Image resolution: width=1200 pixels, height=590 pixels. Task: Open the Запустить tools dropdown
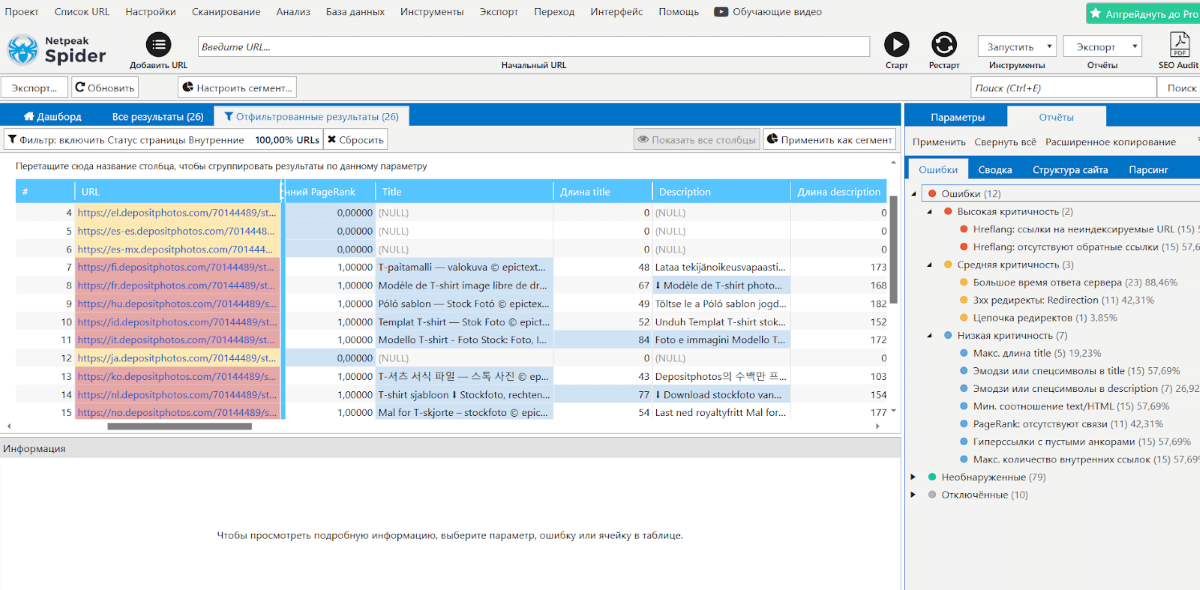click(1017, 46)
